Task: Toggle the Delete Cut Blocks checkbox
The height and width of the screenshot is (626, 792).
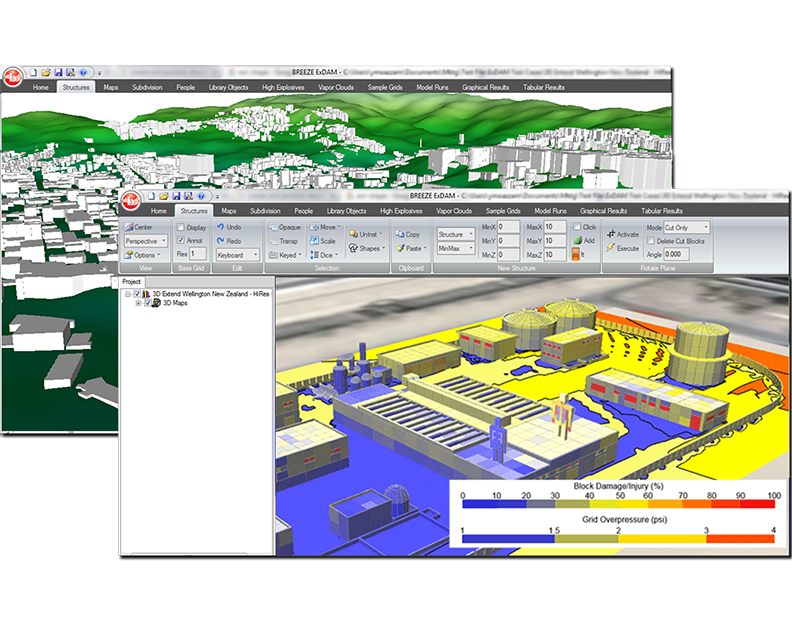Action: click(652, 241)
